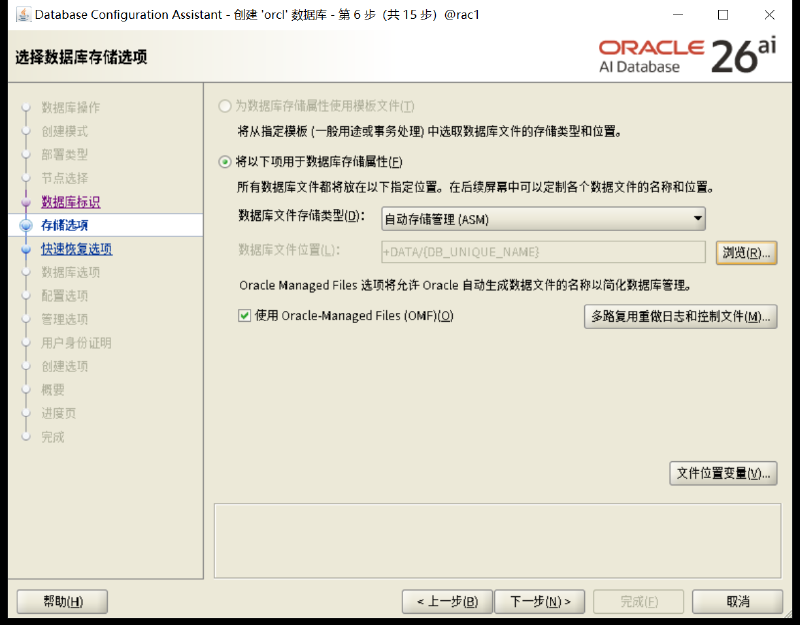Select 为数据库存储属性使用模板文件 radio option

tap(224, 106)
